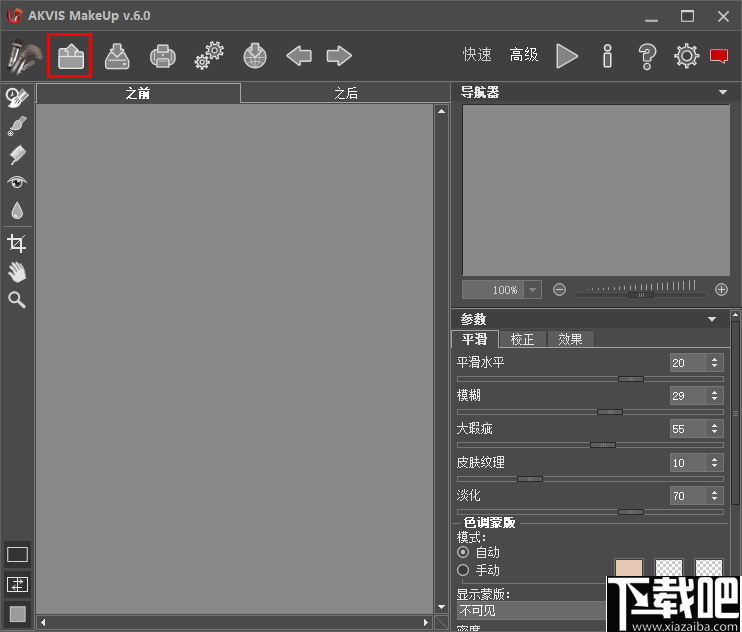
Task: Open preferences gear icon
Action: (x=686, y=56)
